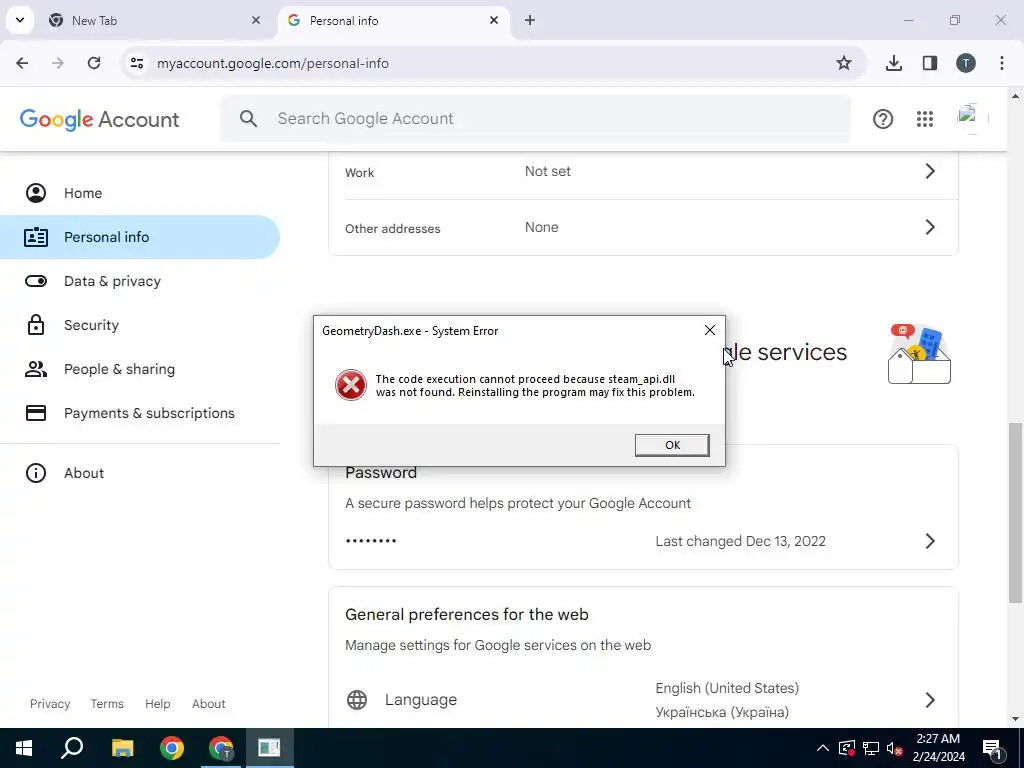Image resolution: width=1024 pixels, height=768 pixels.
Task: Click the Other addresses 'None' value
Action: coord(541,227)
